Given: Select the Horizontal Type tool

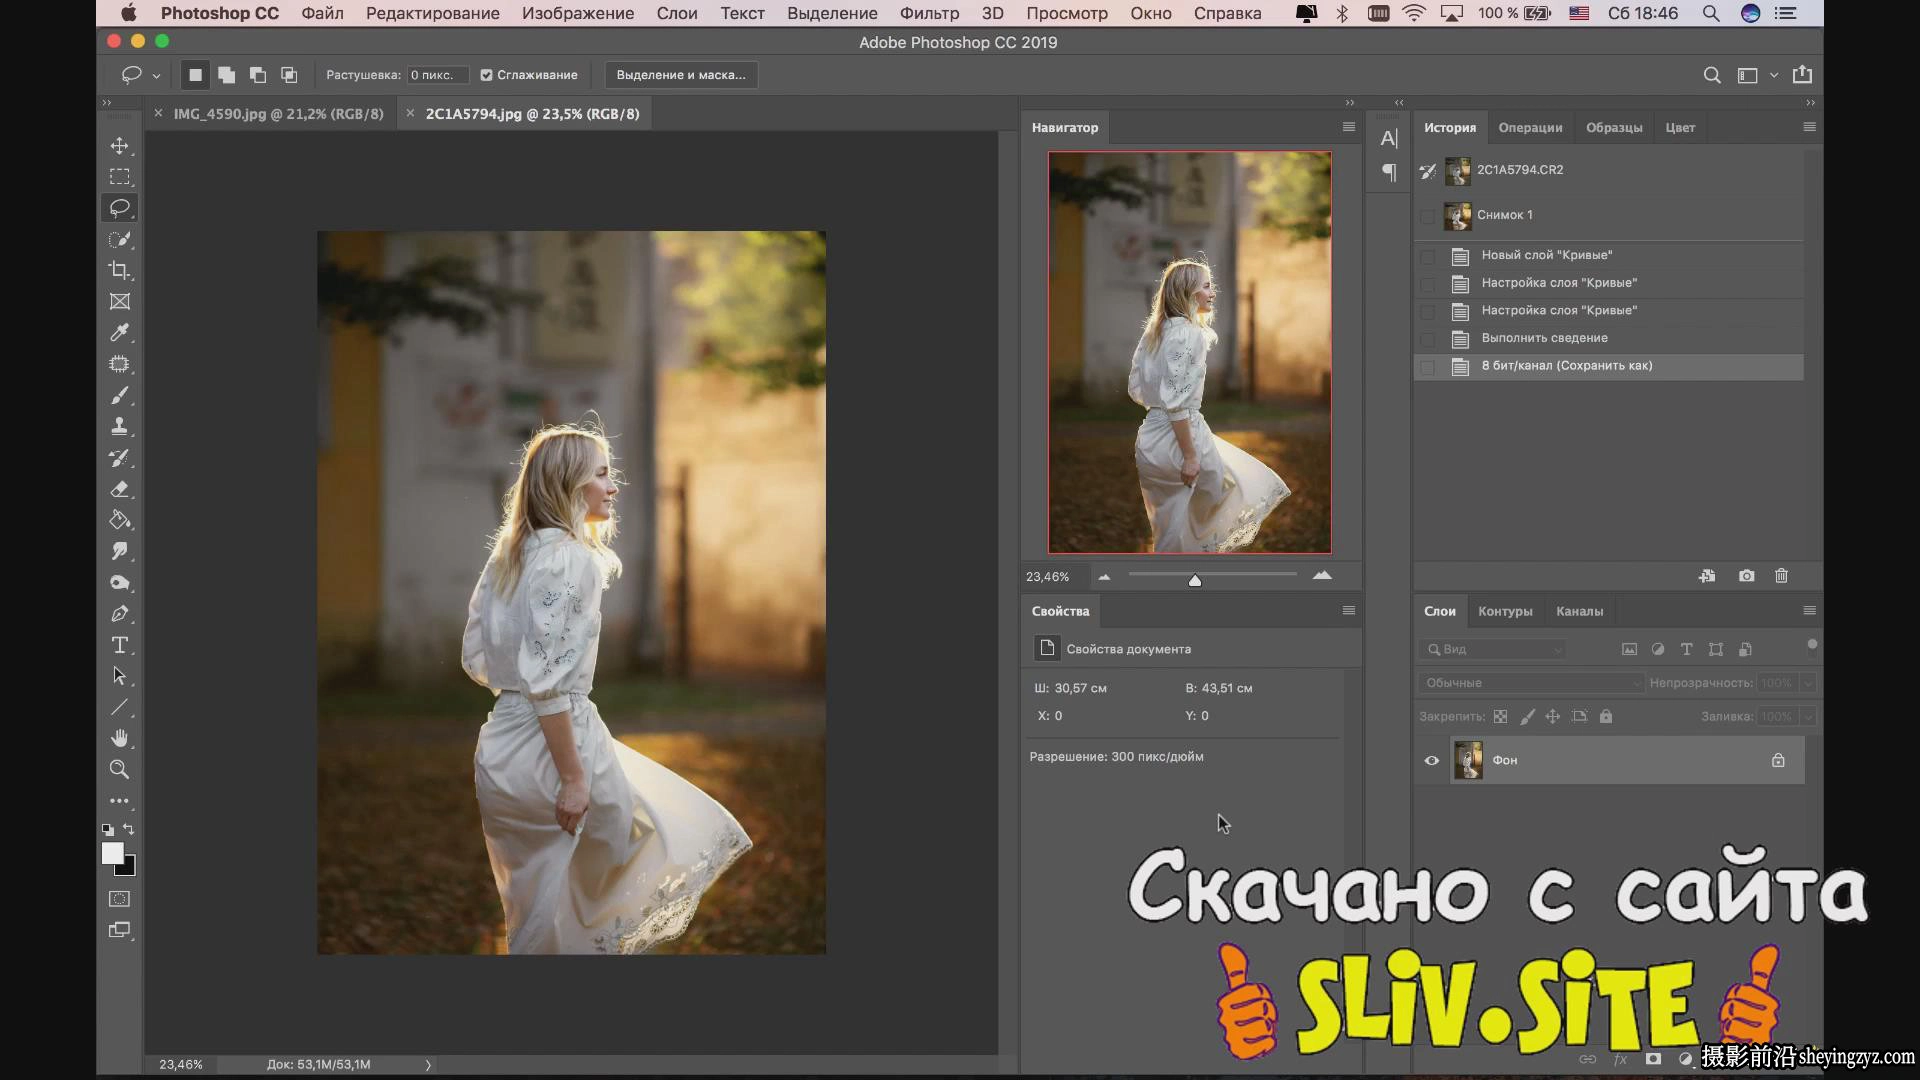Looking at the screenshot, I should (x=119, y=645).
